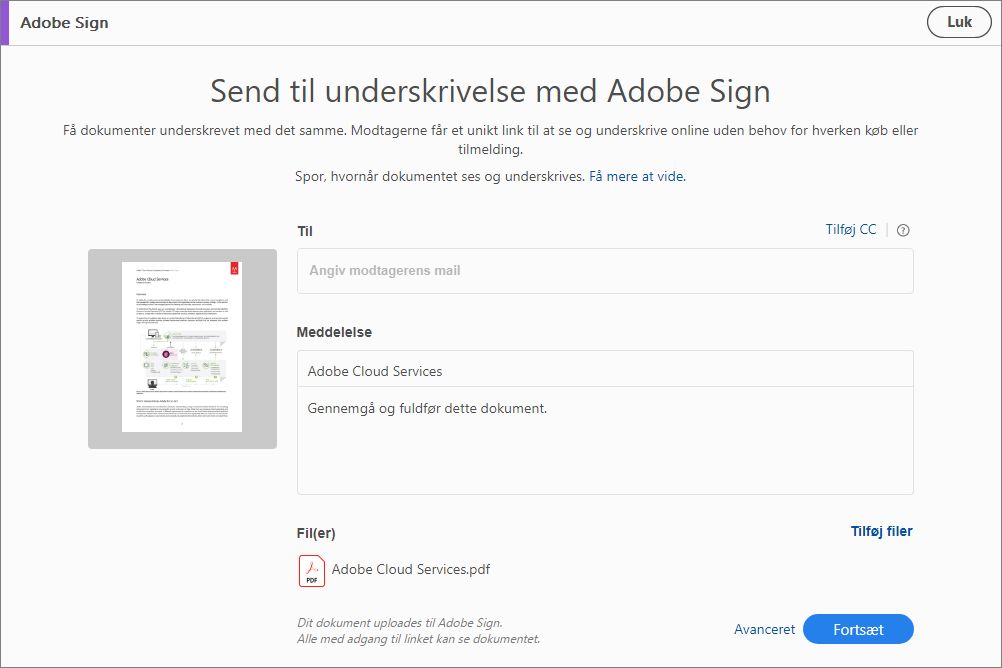This screenshot has width=1002, height=668.
Task: Click the Tilføj CC link
Action: click(x=850, y=230)
